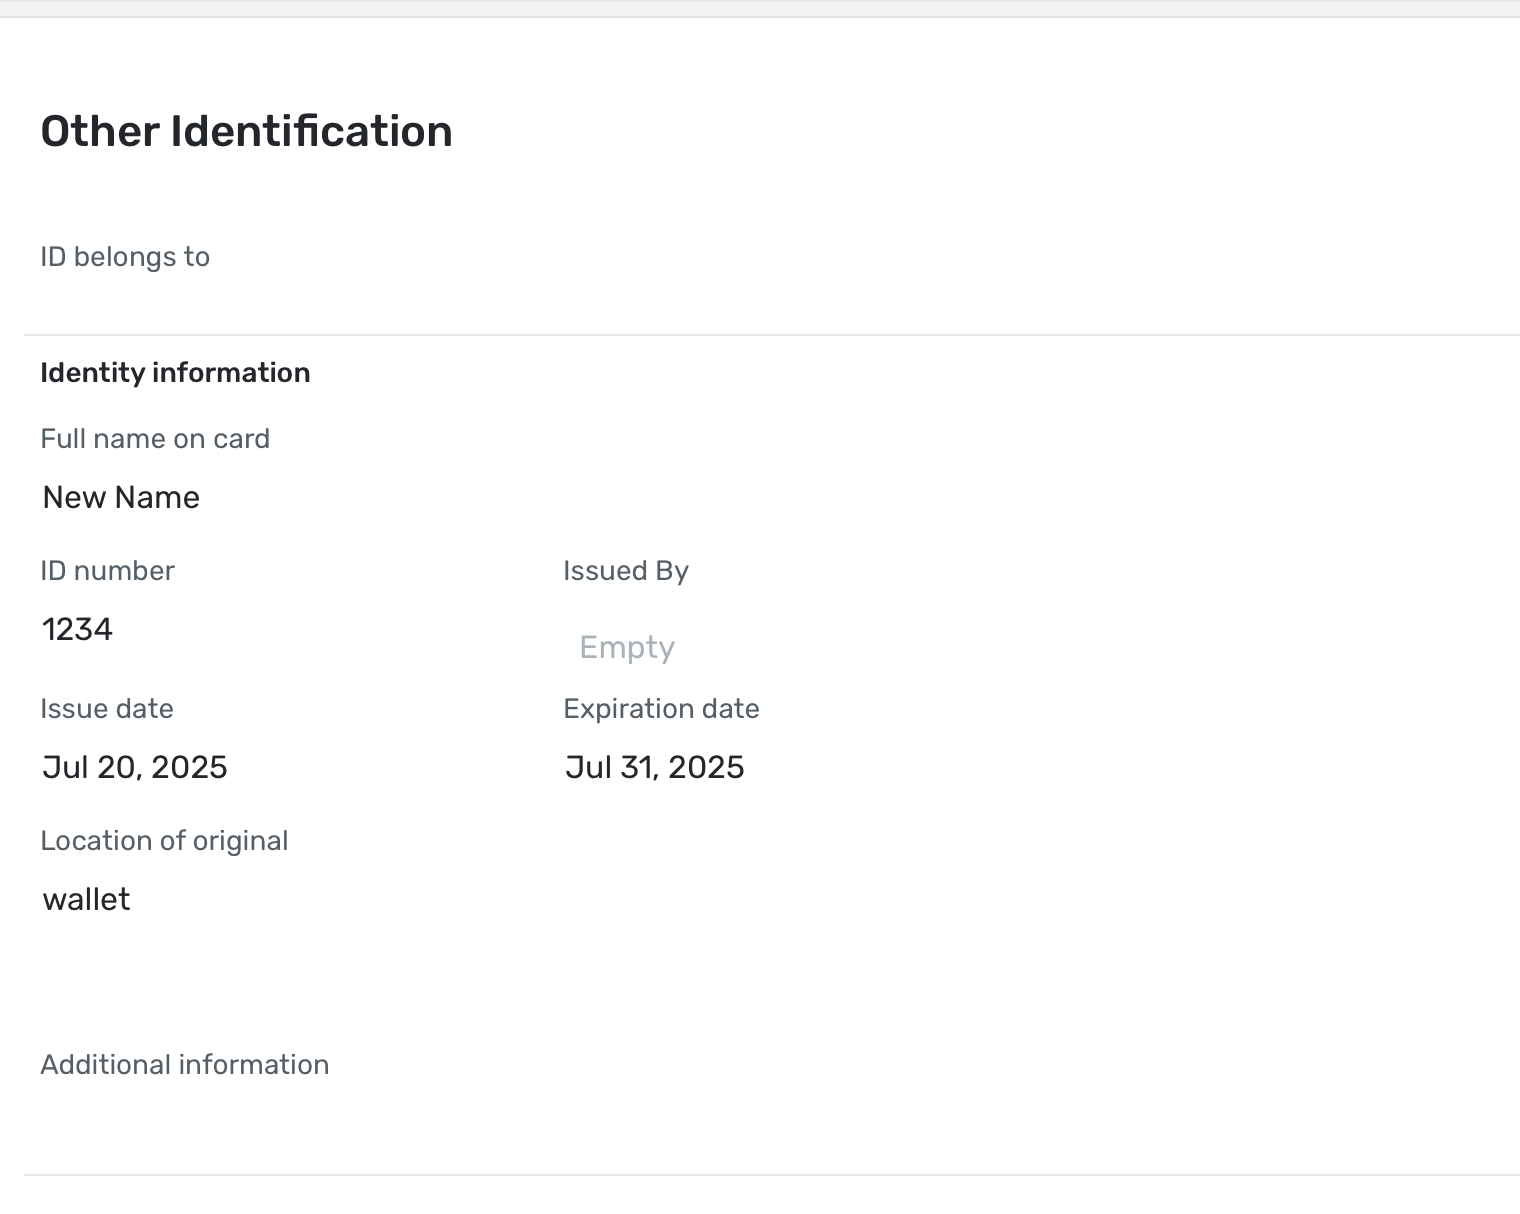Open the Expiration date Jul 31, 2025

[x=655, y=767]
